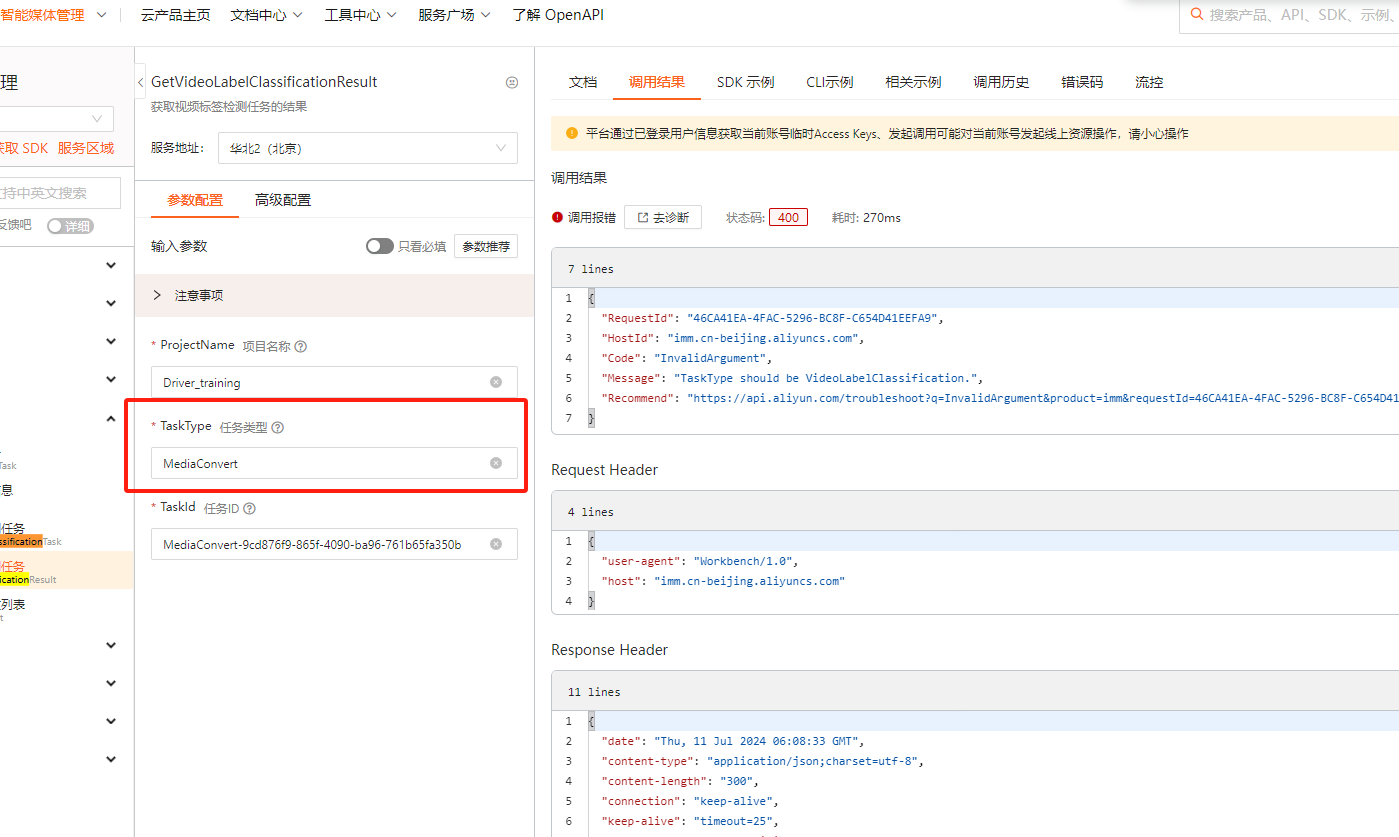Toggle the 只看必填 switch
This screenshot has height=837, width=1399.
tap(379, 246)
